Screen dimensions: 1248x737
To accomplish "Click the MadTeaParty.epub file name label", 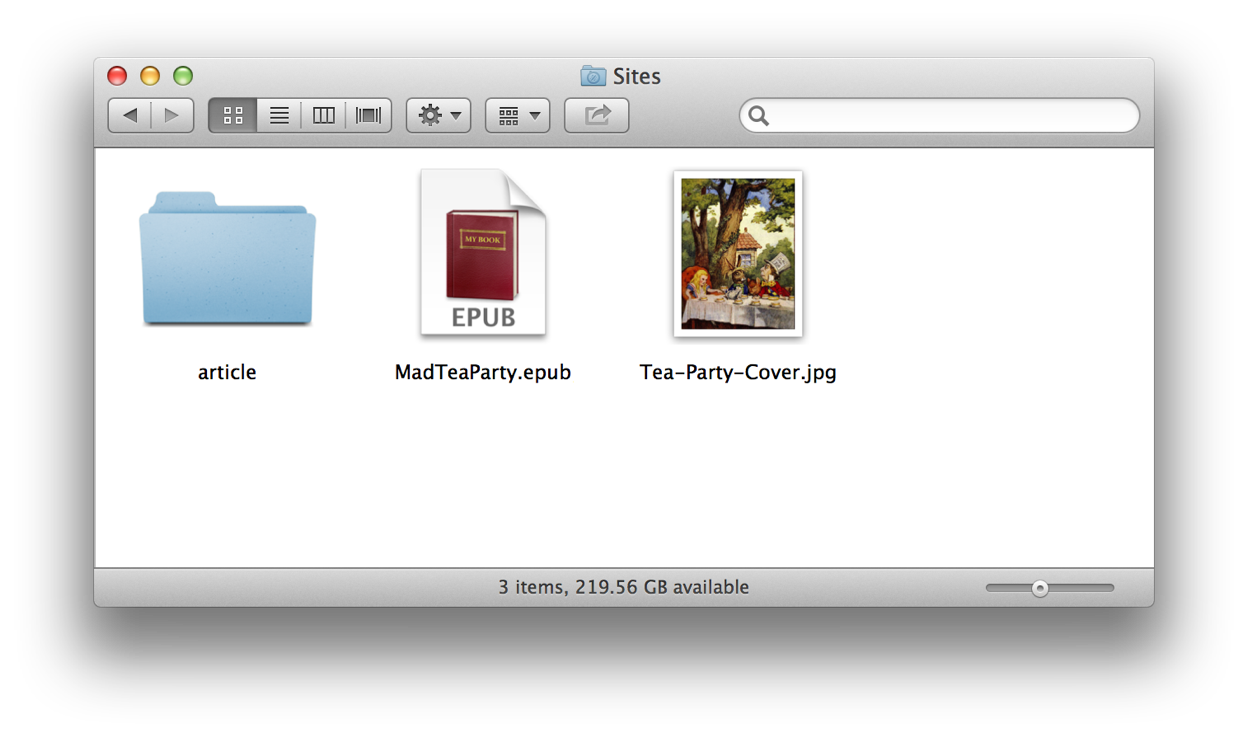I will [x=483, y=372].
